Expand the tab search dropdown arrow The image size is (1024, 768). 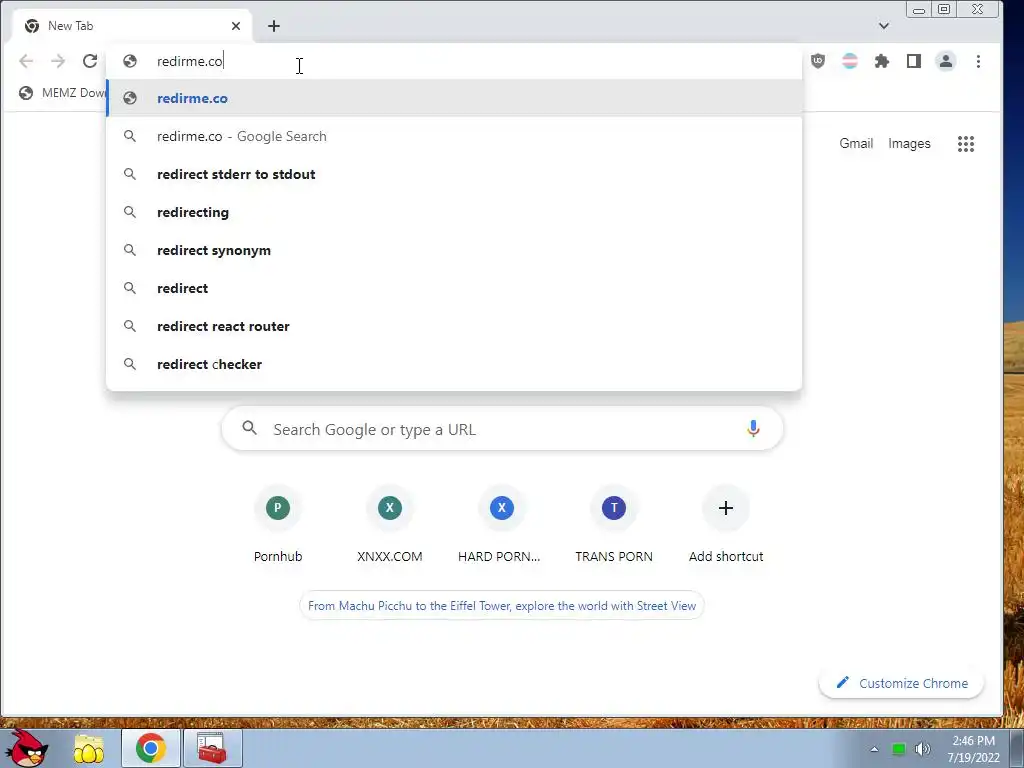884,26
